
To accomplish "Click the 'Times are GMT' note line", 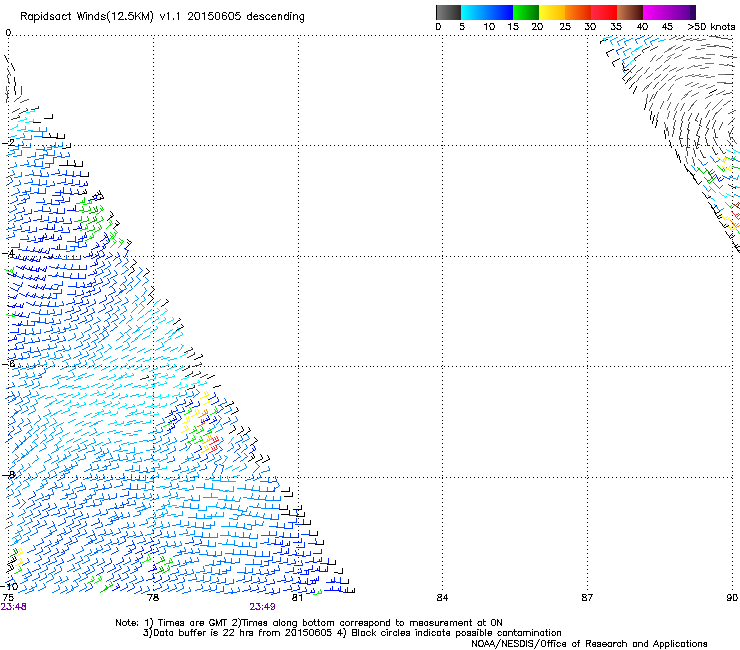I will (x=309, y=623).
